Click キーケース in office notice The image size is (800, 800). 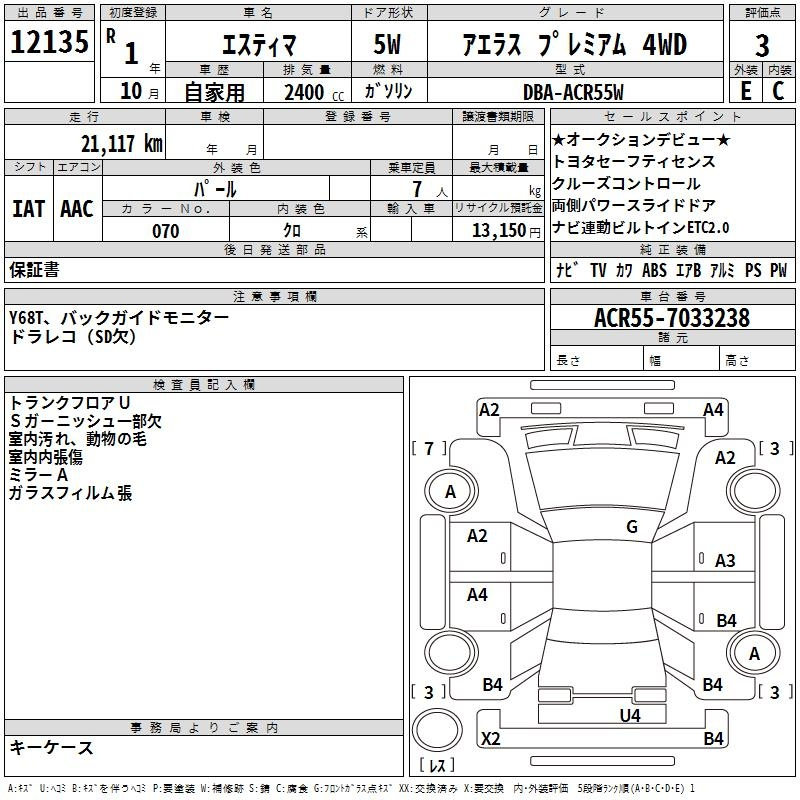point(51,748)
